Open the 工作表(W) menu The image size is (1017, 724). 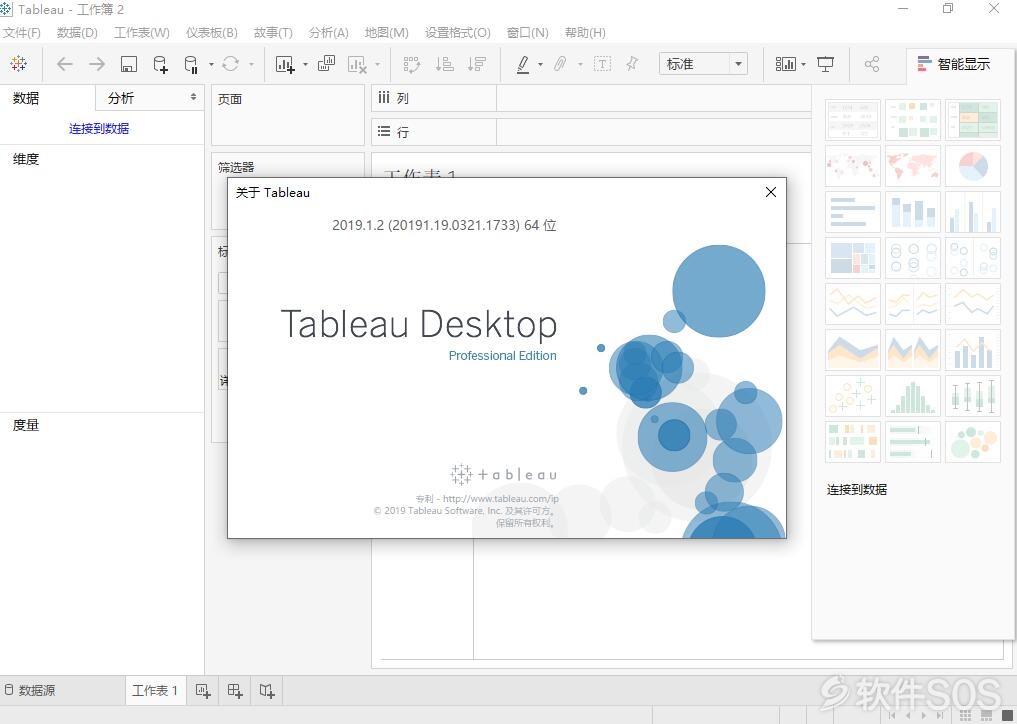click(142, 32)
